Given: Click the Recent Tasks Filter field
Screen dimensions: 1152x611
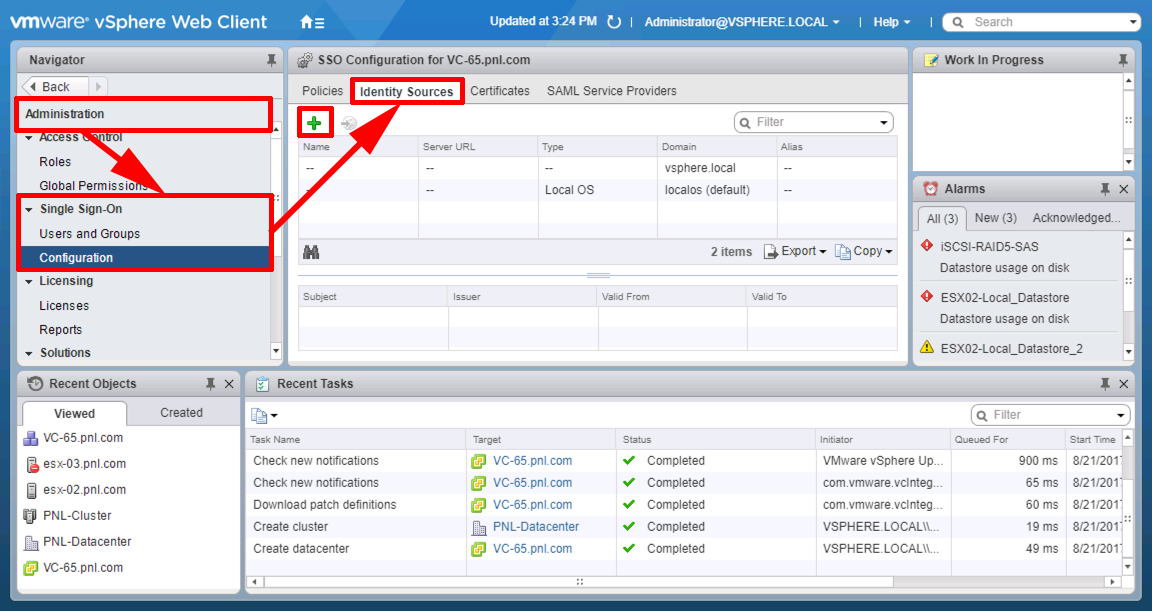Looking at the screenshot, I should tap(1052, 416).
